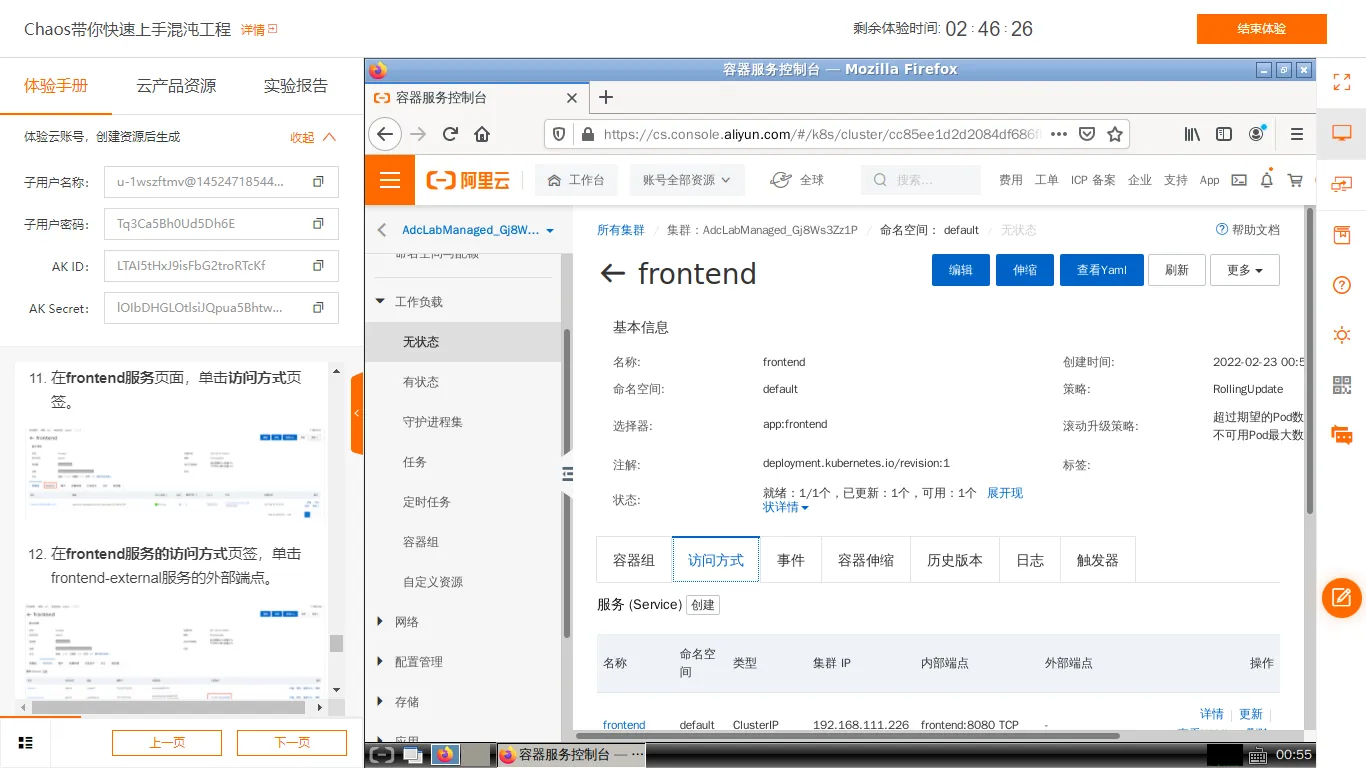The image size is (1366, 768).
Task: Click the help question mark in right sidebar
Action: point(1342,285)
